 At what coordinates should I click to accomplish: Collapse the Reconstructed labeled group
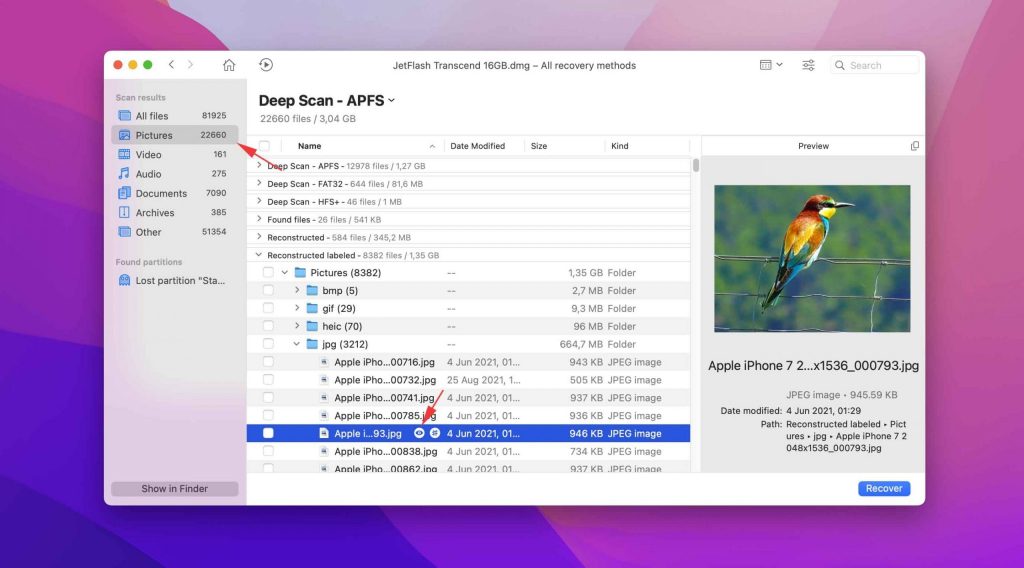[259, 255]
